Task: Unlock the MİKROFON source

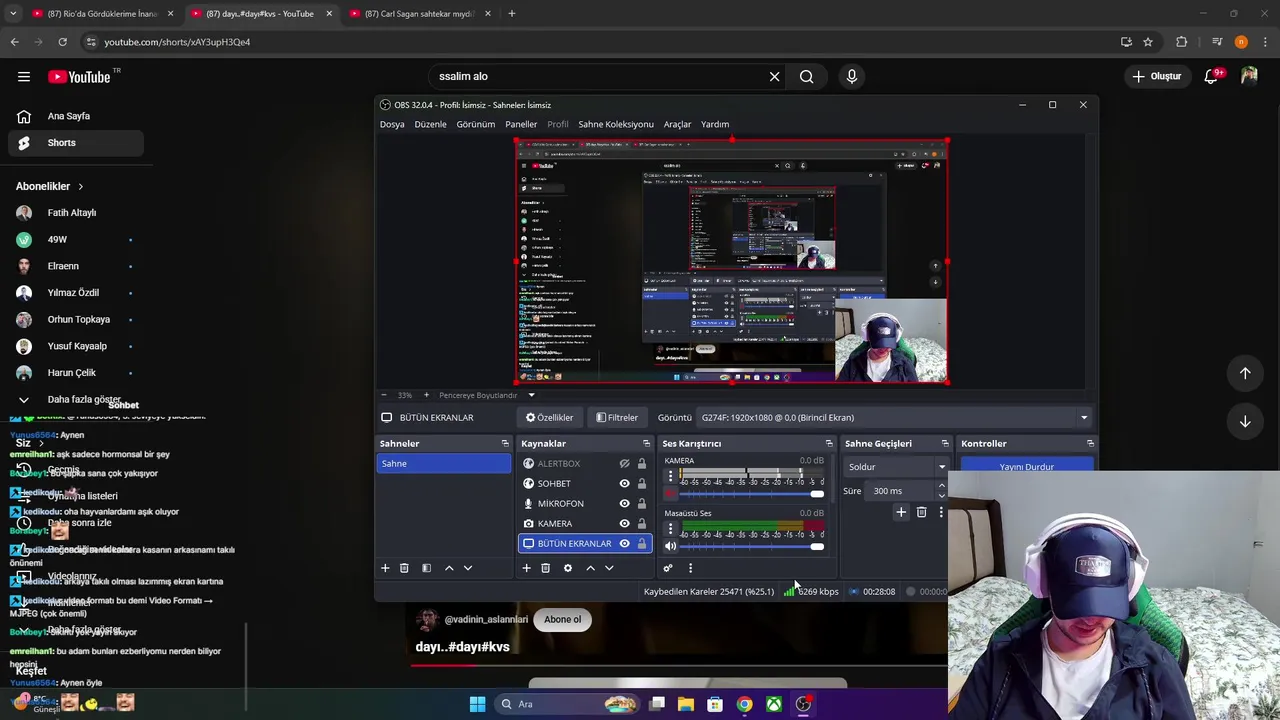Action: click(x=642, y=504)
